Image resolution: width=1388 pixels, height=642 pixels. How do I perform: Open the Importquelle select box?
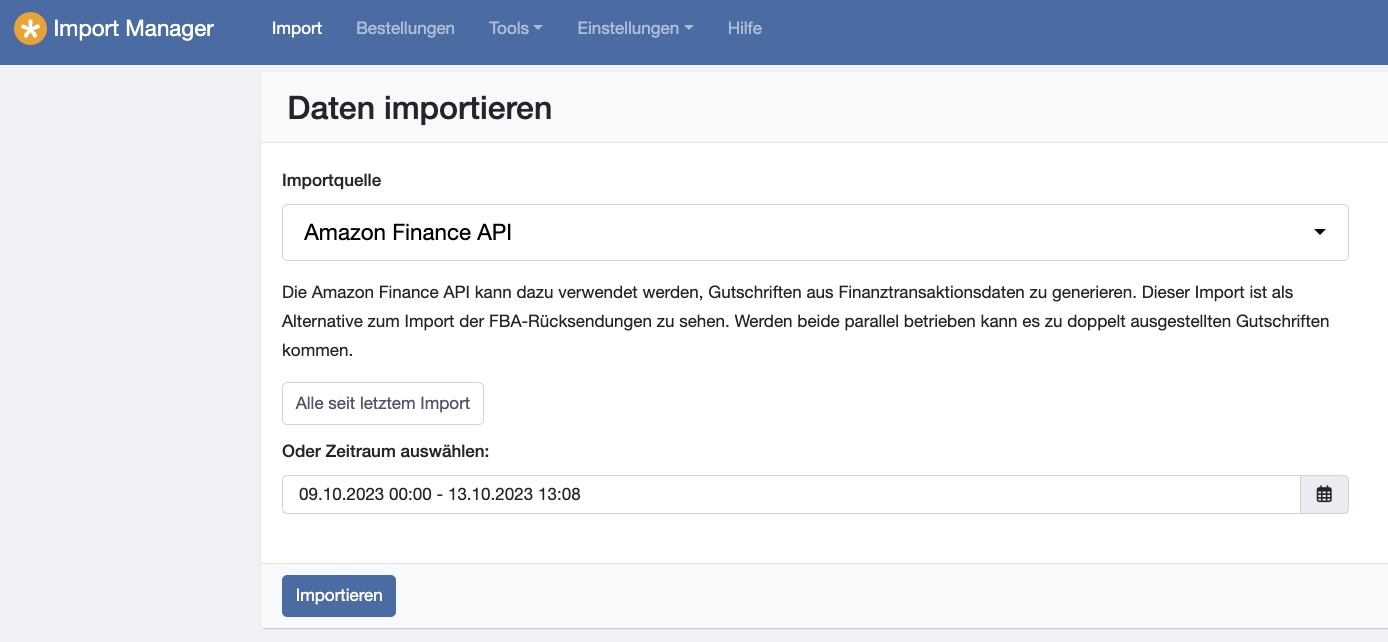[x=815, y=233]
